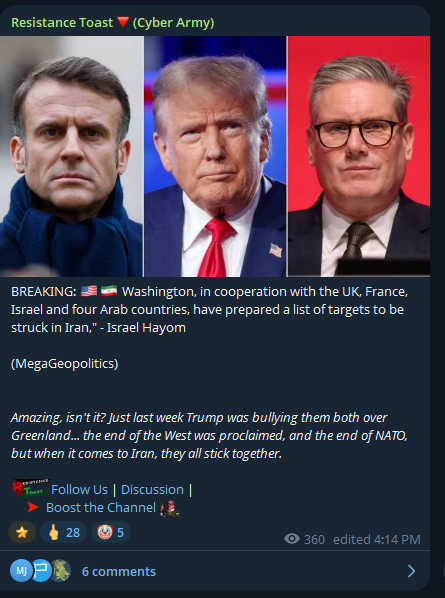Open comments via right chevron arrow
The image size is (445, 598).
(411, 571)
